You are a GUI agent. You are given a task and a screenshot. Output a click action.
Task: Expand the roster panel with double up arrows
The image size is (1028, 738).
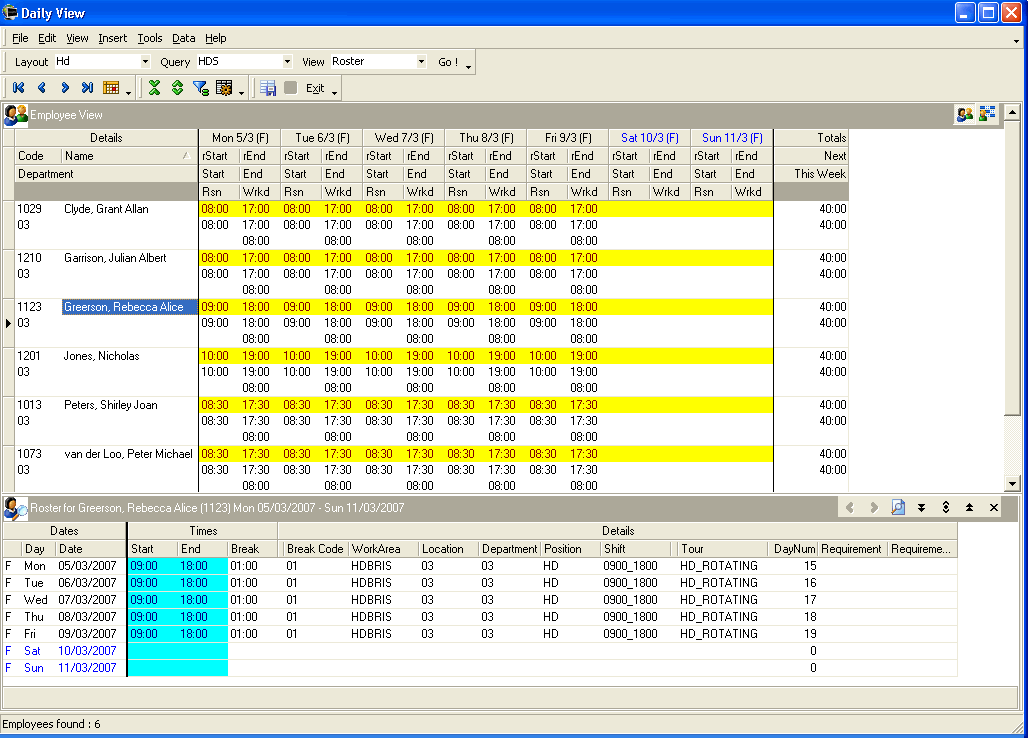click(969, 508)
